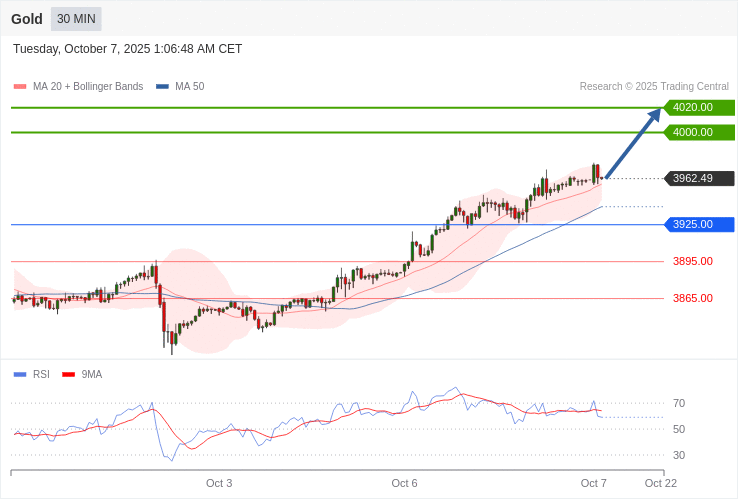Click the blue upward forecast arrow
The width and height of the screenshot is (738, 500).
click(634, 142)
